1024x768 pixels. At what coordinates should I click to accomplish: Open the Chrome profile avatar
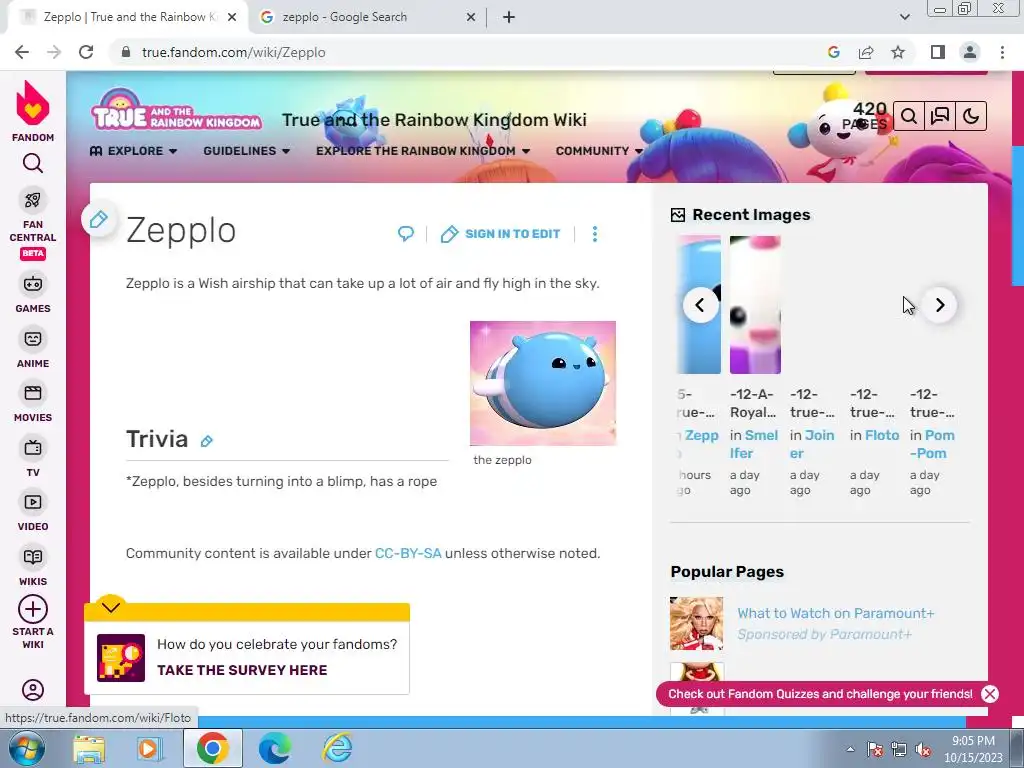click(970, 52)
